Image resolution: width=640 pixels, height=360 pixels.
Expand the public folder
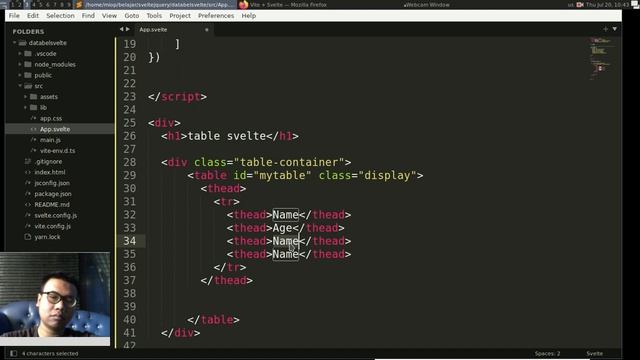pyautogui.click(x=20, y=75)
